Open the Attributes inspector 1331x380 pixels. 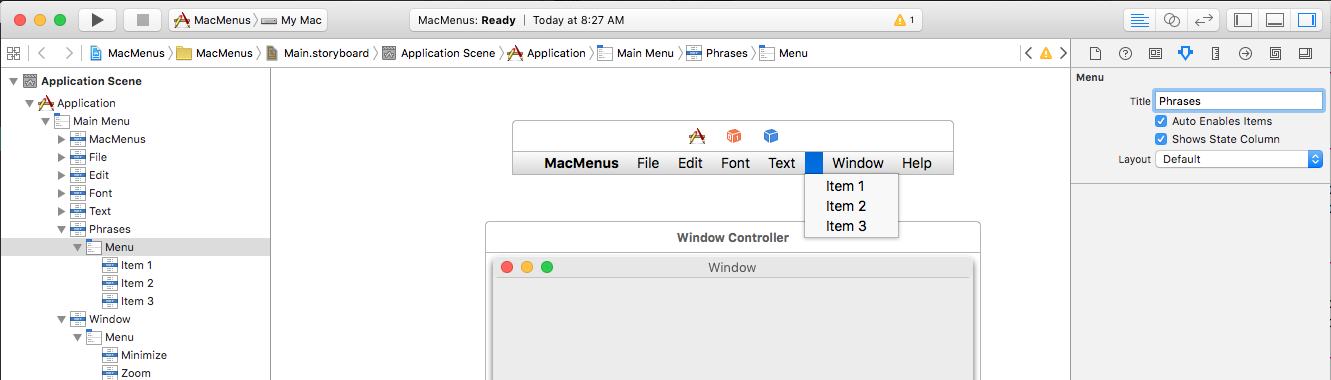pos(1185,53)
